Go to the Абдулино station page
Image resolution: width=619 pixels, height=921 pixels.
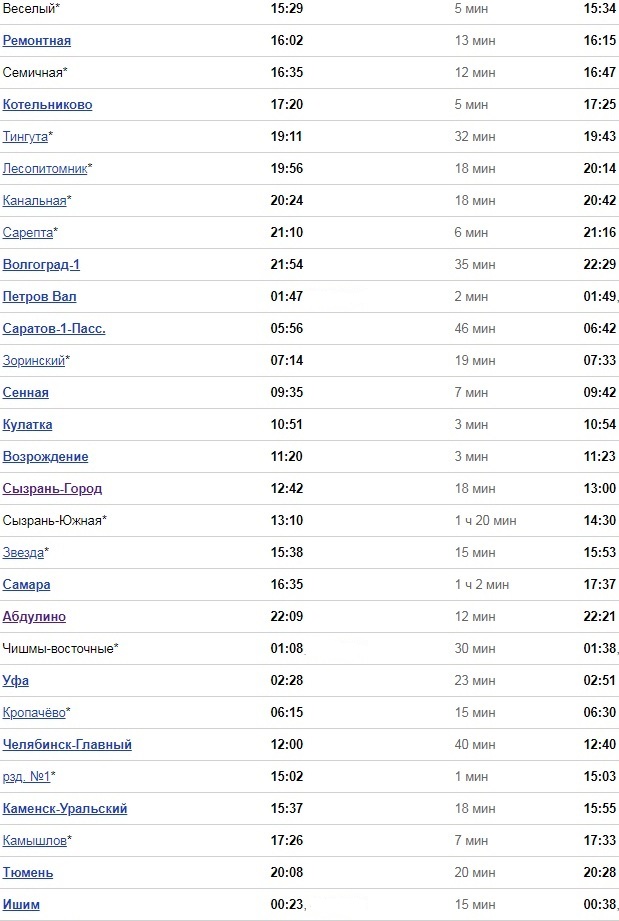tap(35, 617)
